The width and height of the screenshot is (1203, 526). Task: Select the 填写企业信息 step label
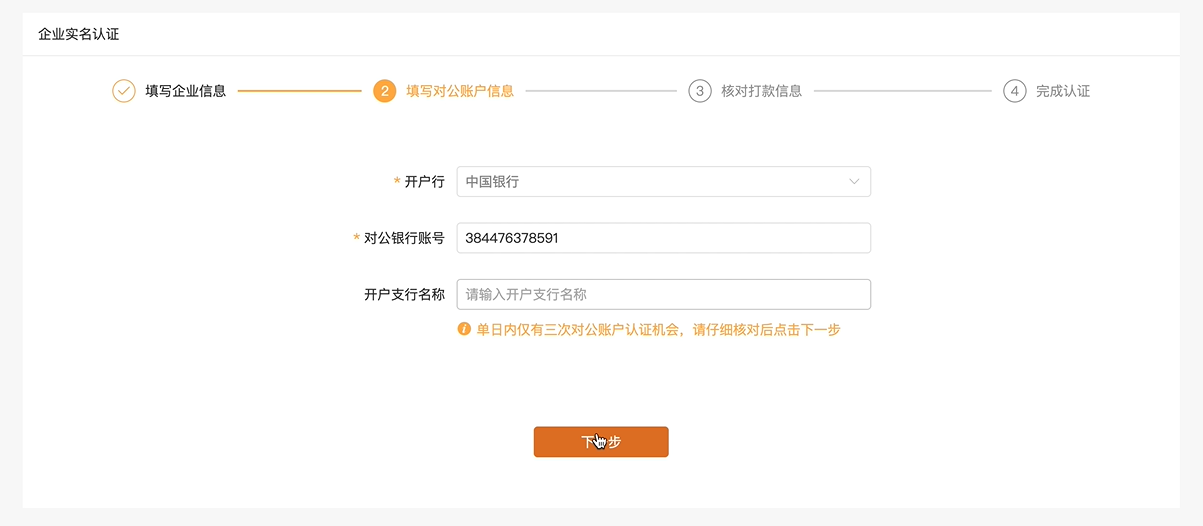click(x=186, y=91)
